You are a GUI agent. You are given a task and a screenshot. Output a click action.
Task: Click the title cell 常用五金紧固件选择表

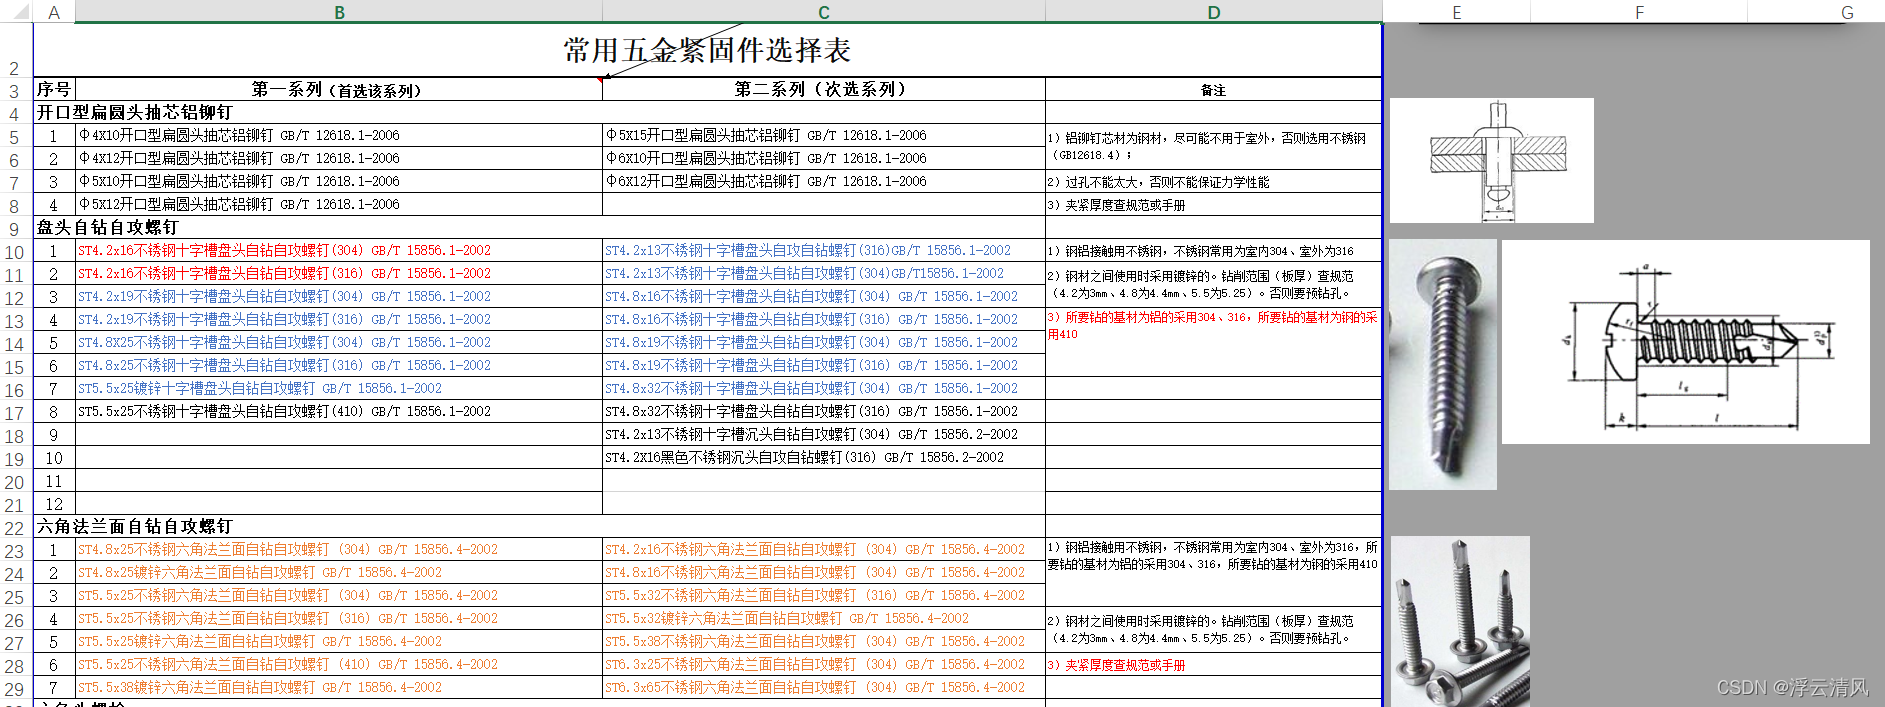pos(707,50)
